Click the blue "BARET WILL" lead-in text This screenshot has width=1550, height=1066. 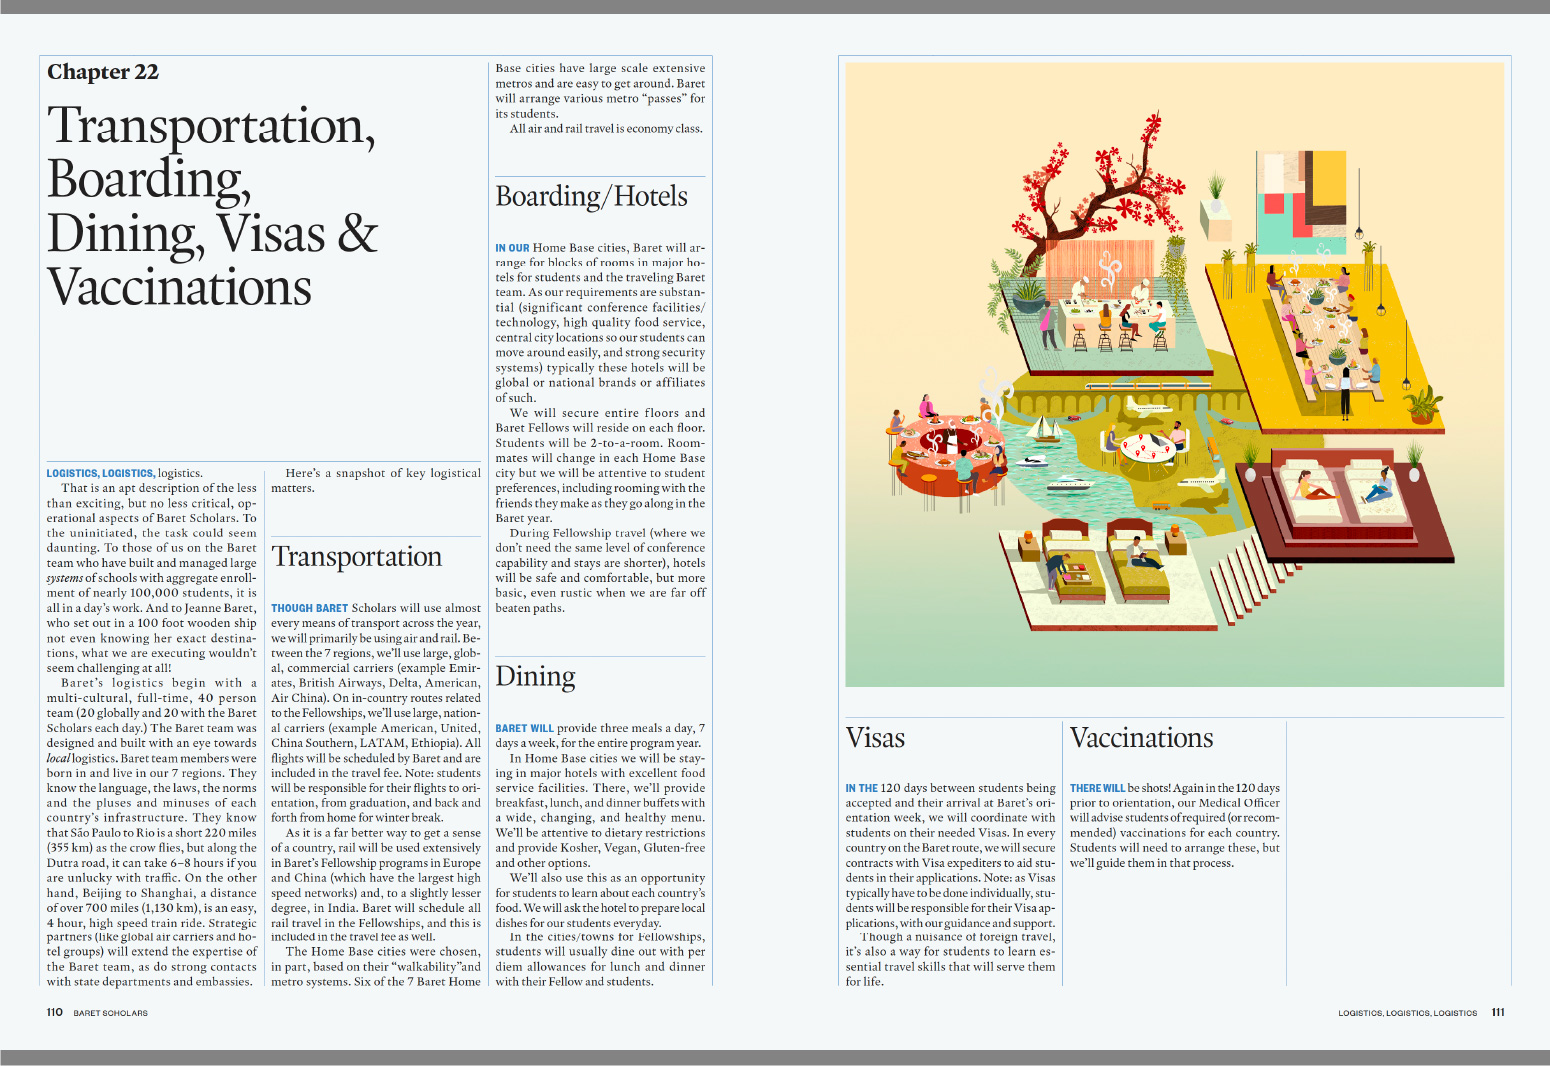tap(524, 728)
